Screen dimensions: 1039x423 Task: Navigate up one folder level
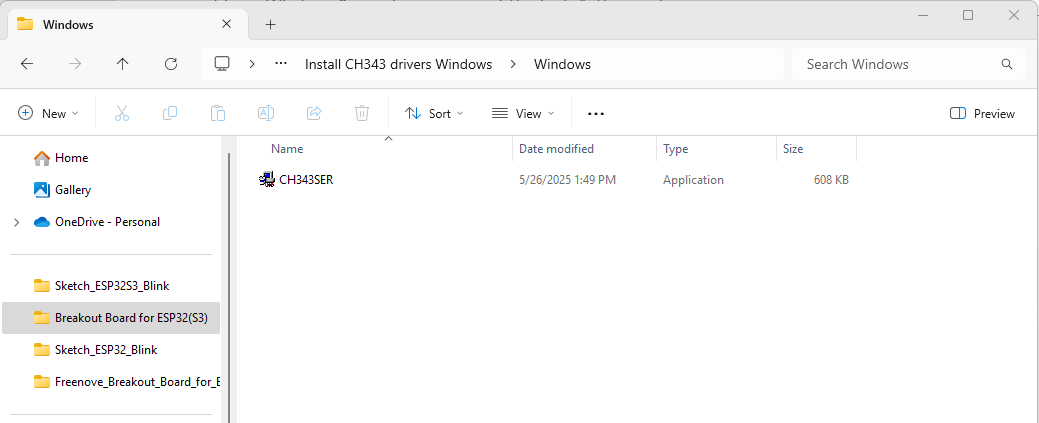point(123,64)
